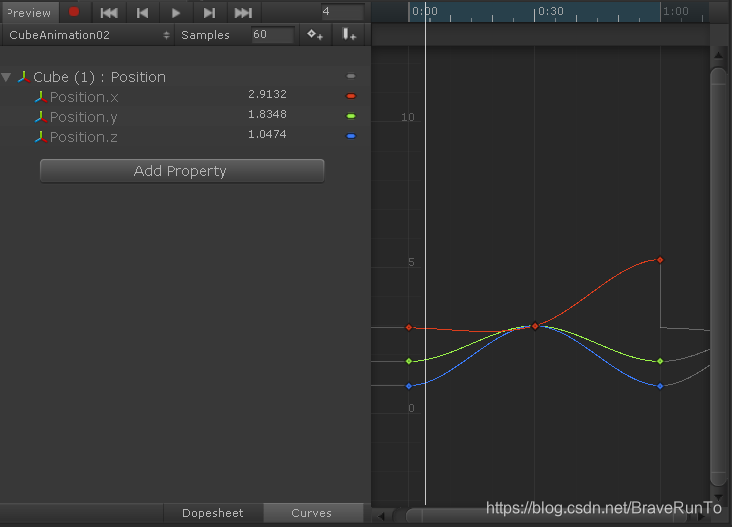
Task: Click the horizontal scrollbar left arrow
Action: pos(381,516)
